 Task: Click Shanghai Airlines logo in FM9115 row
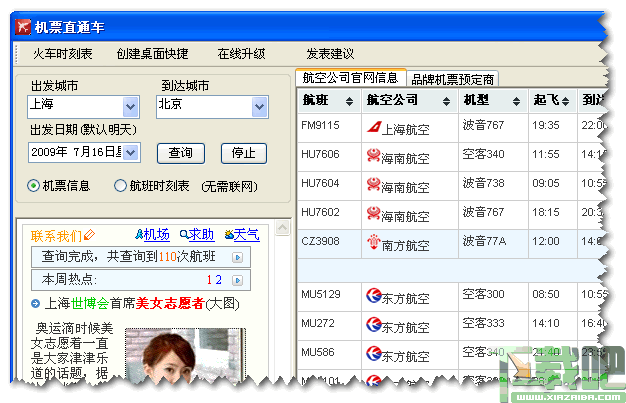[374, 127]
